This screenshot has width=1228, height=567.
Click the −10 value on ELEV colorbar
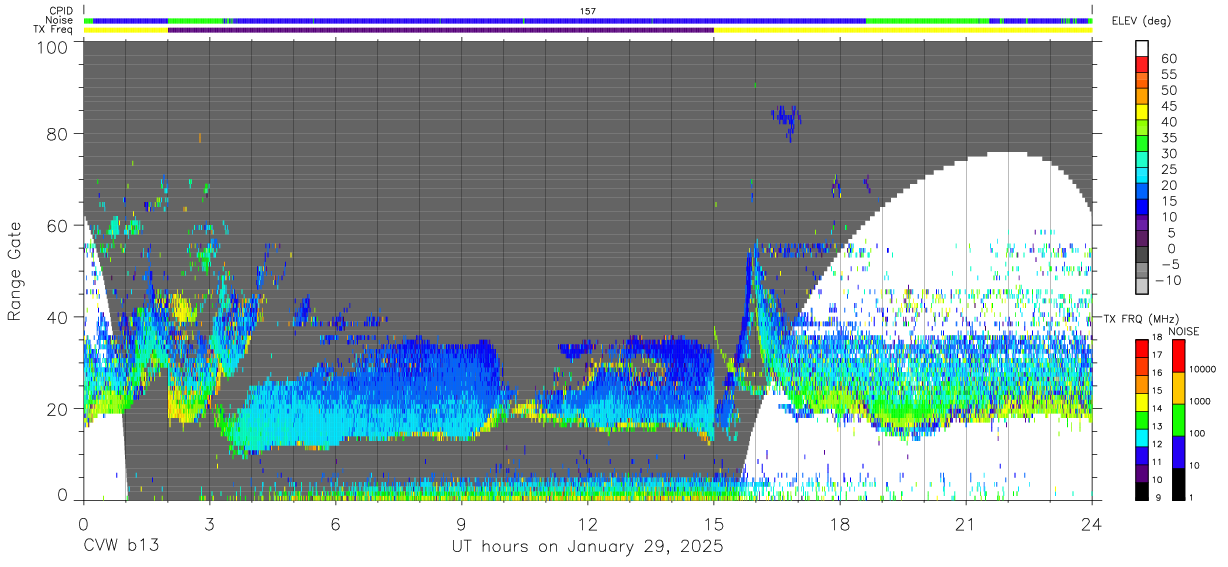pyautogui.click(x=1166, y=279)
